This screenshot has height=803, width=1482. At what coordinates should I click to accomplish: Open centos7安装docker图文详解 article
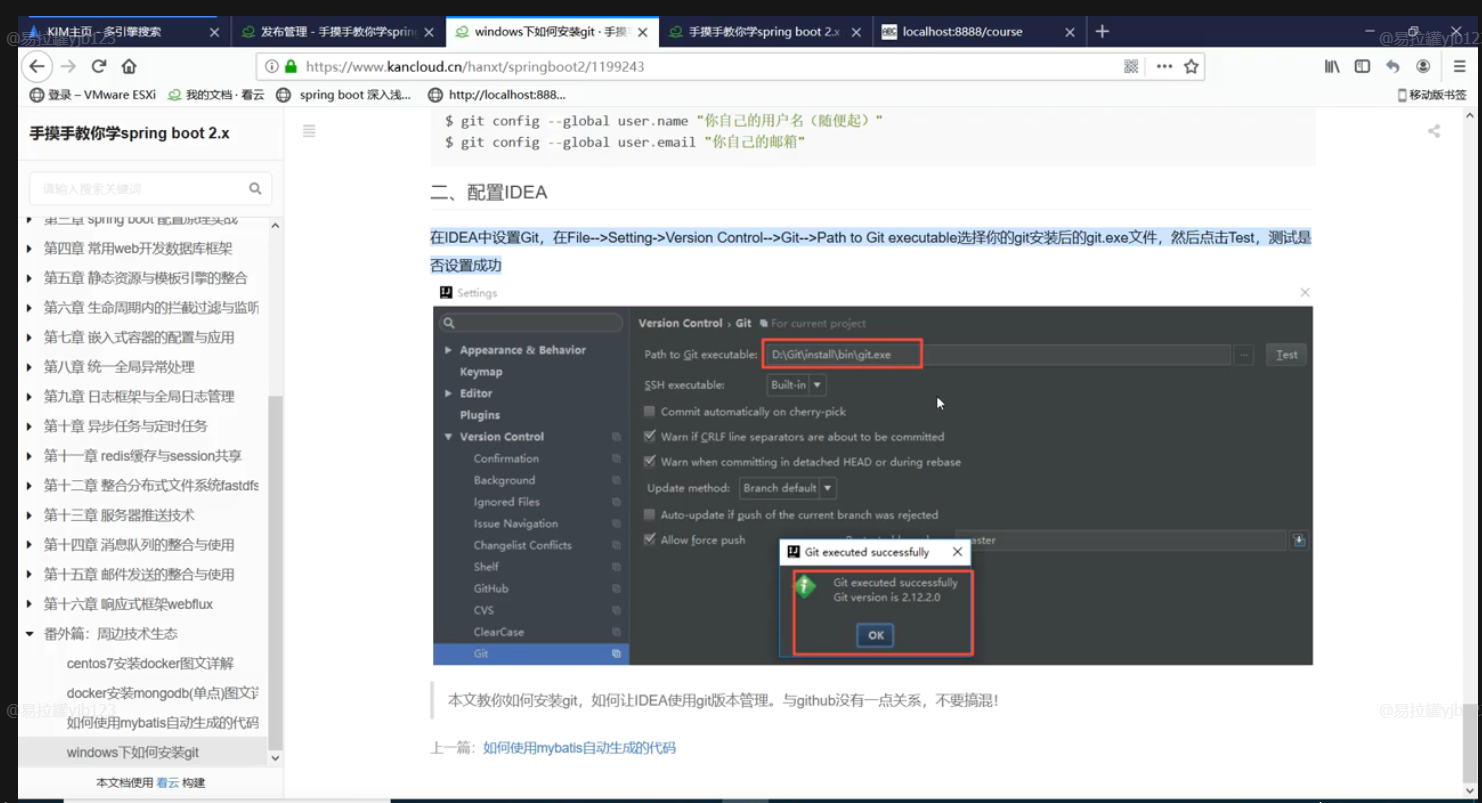click(x=150, y=663)
